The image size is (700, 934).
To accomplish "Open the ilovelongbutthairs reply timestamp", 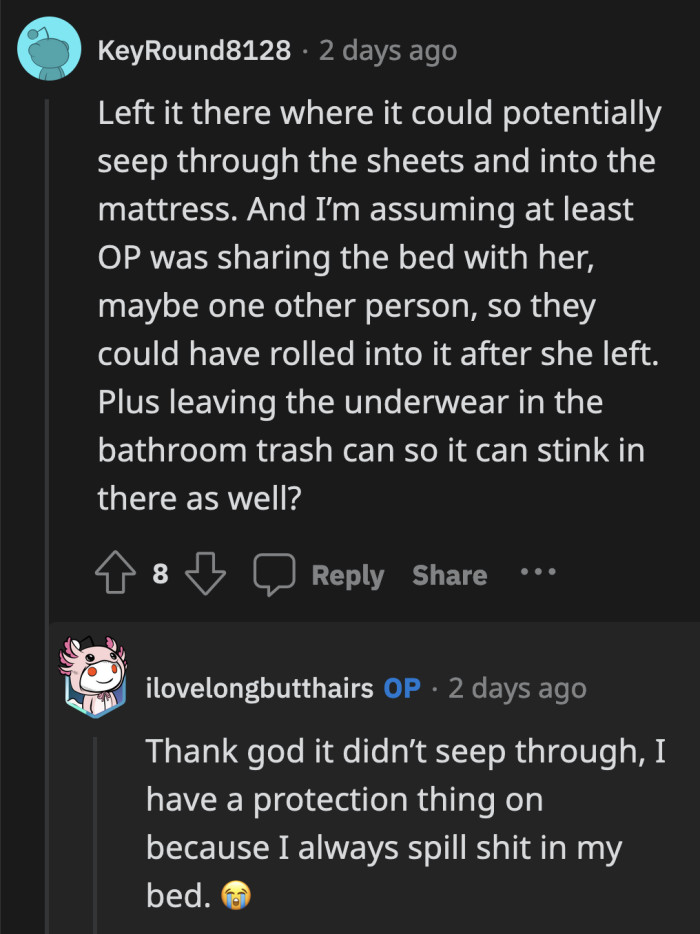I will 517,689.
